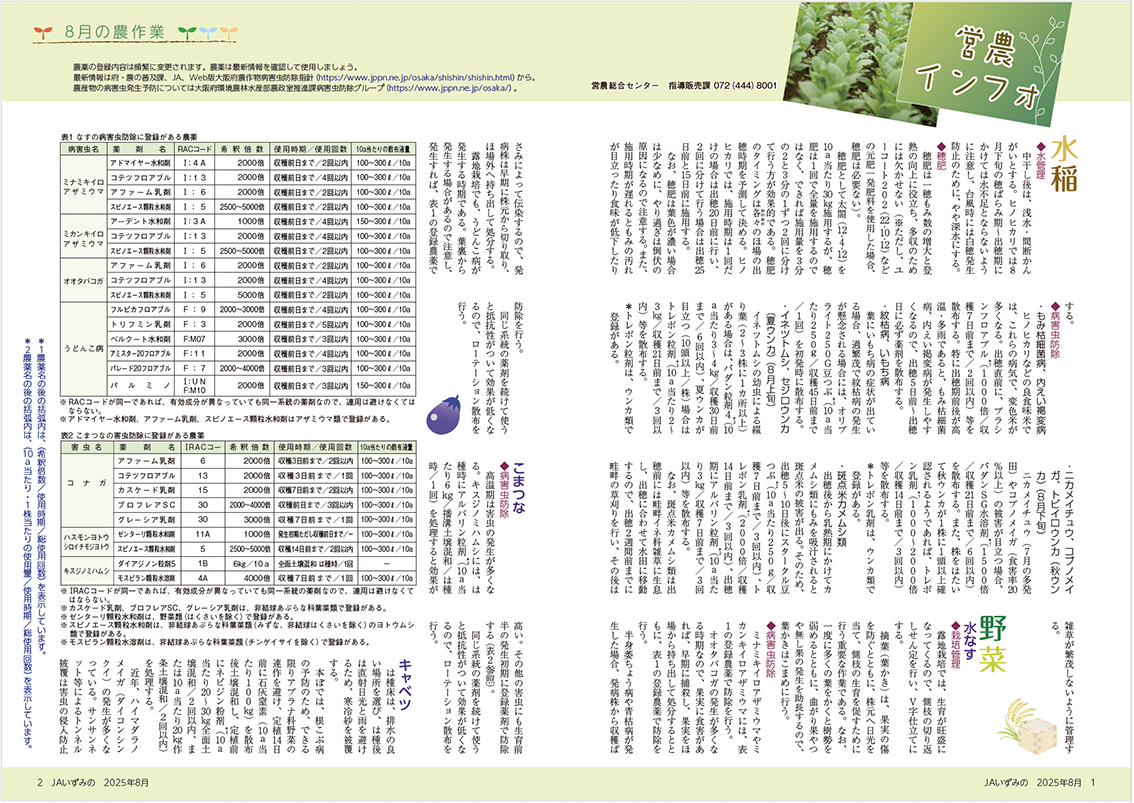
Task: Select the キャベツ heading
Action: (x=405, y=684)
